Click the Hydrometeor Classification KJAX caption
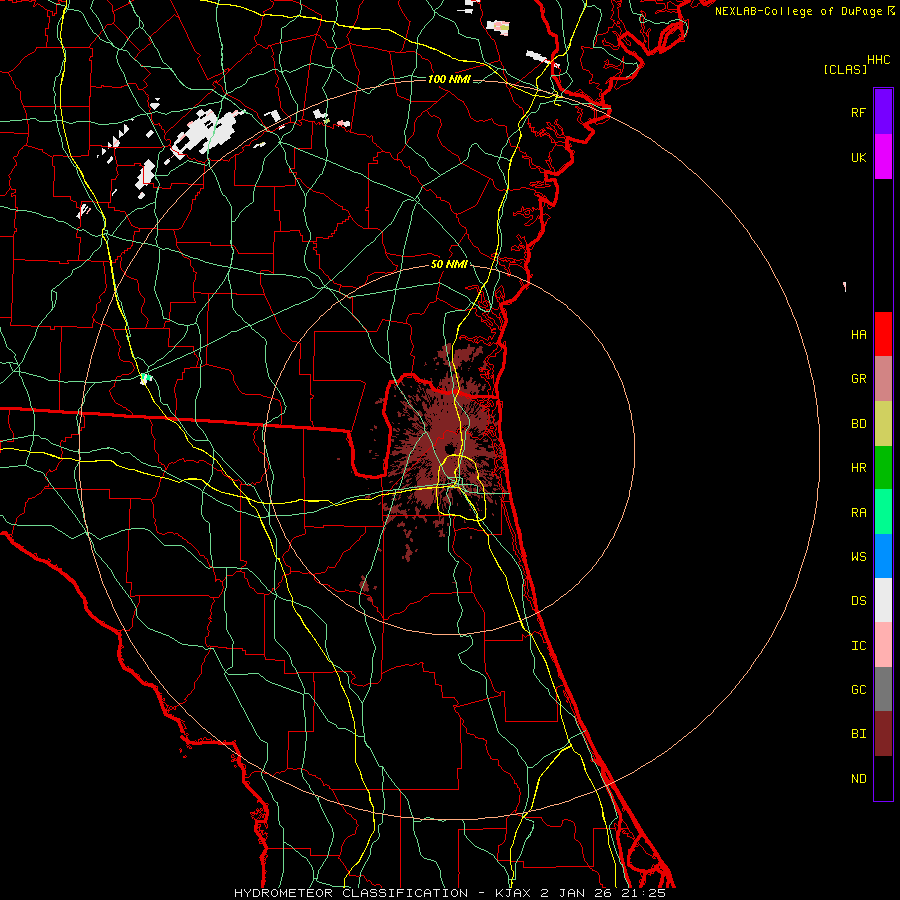Image resolution: width=900 pixels, height=900 pixels. point(449,893)
